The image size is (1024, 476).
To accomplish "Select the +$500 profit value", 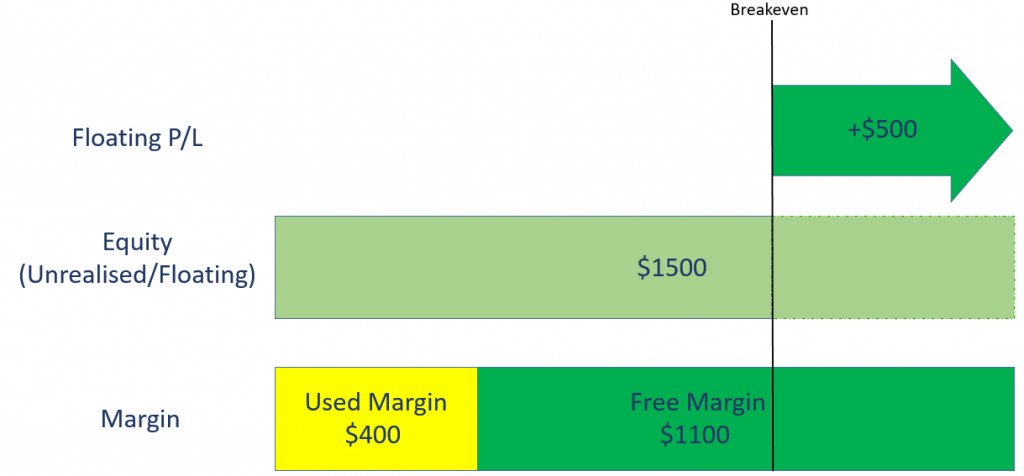I will click(882, 129).
